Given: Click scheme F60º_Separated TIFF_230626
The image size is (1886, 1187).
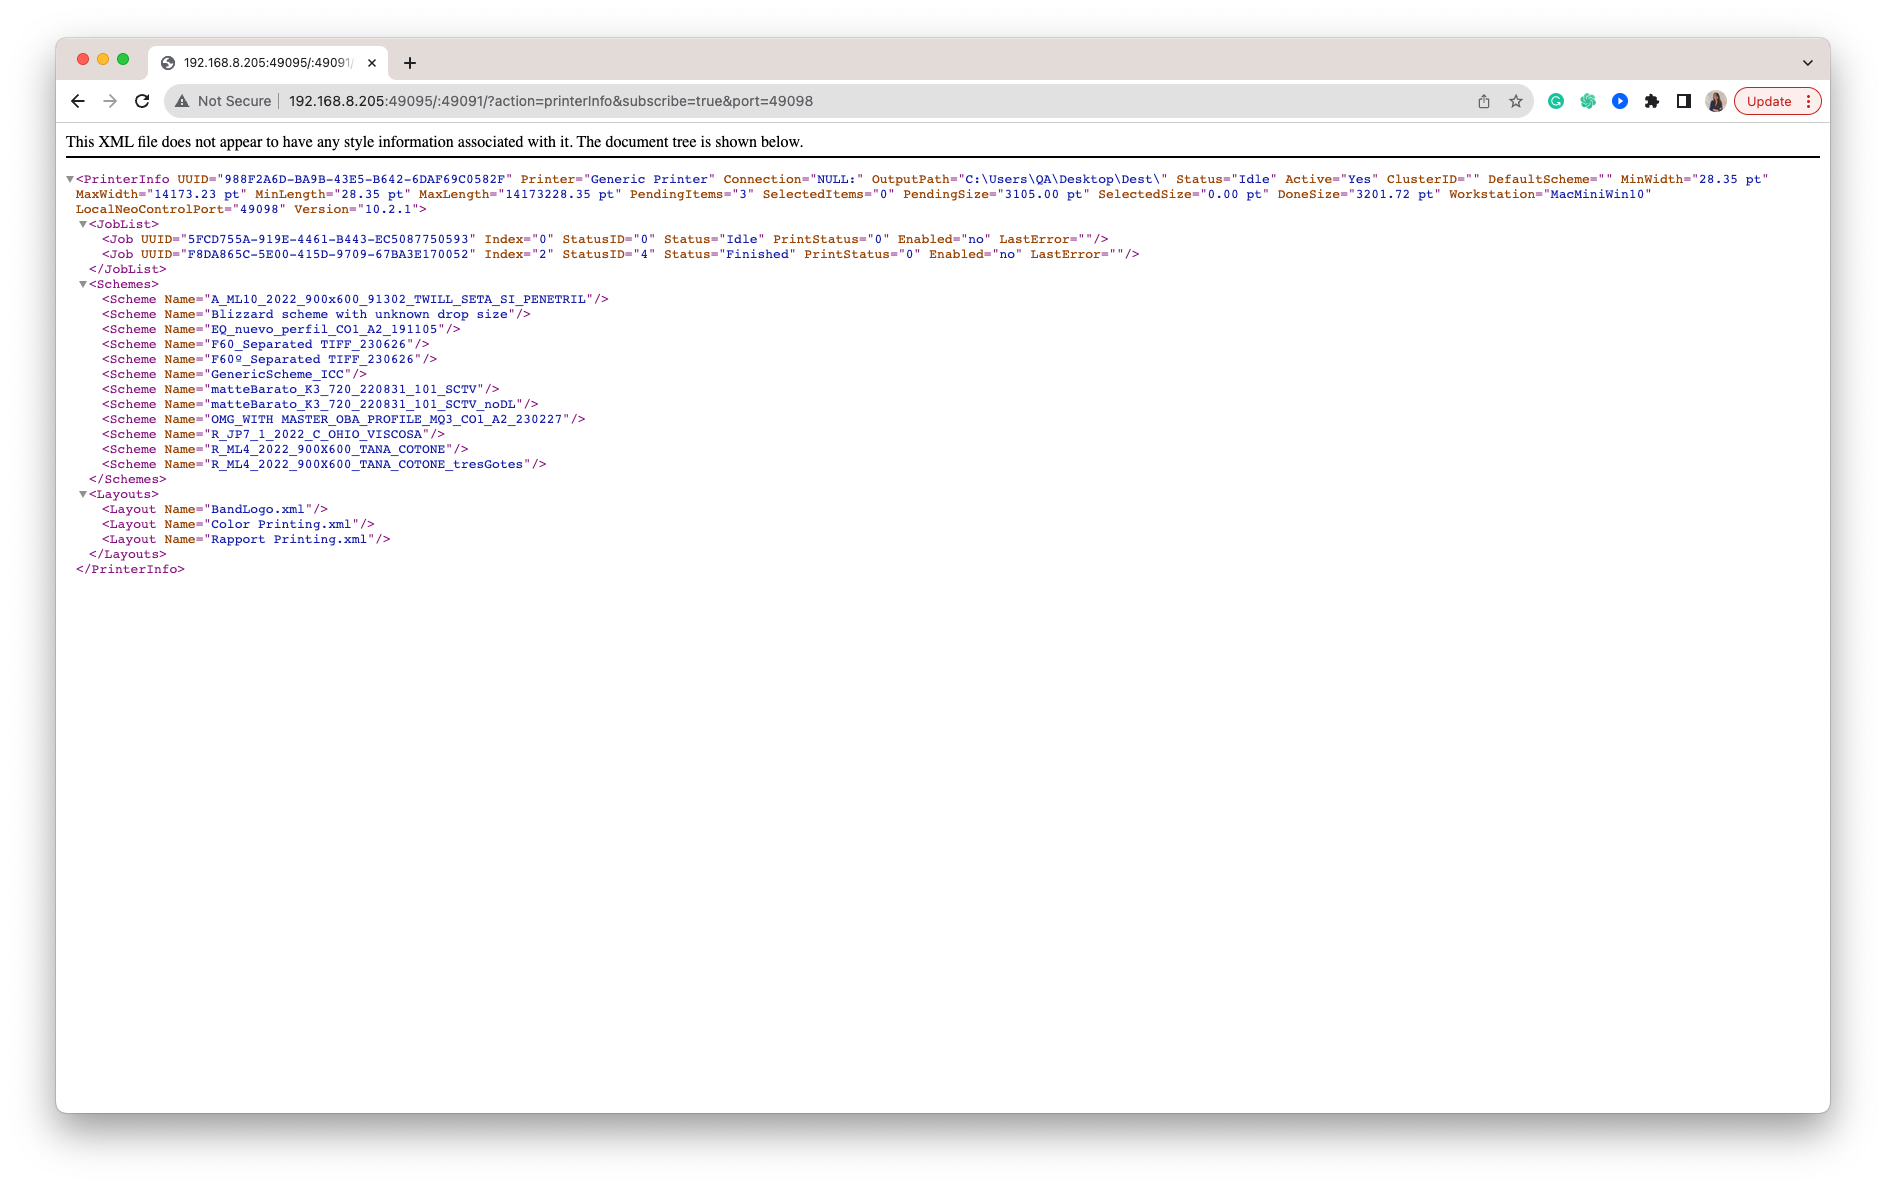Looking at the screenshot, I should [x=270, y=359].
